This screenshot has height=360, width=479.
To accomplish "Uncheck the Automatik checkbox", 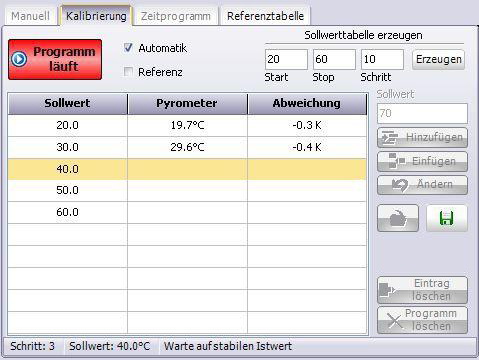I will click(x=128, y=48).
